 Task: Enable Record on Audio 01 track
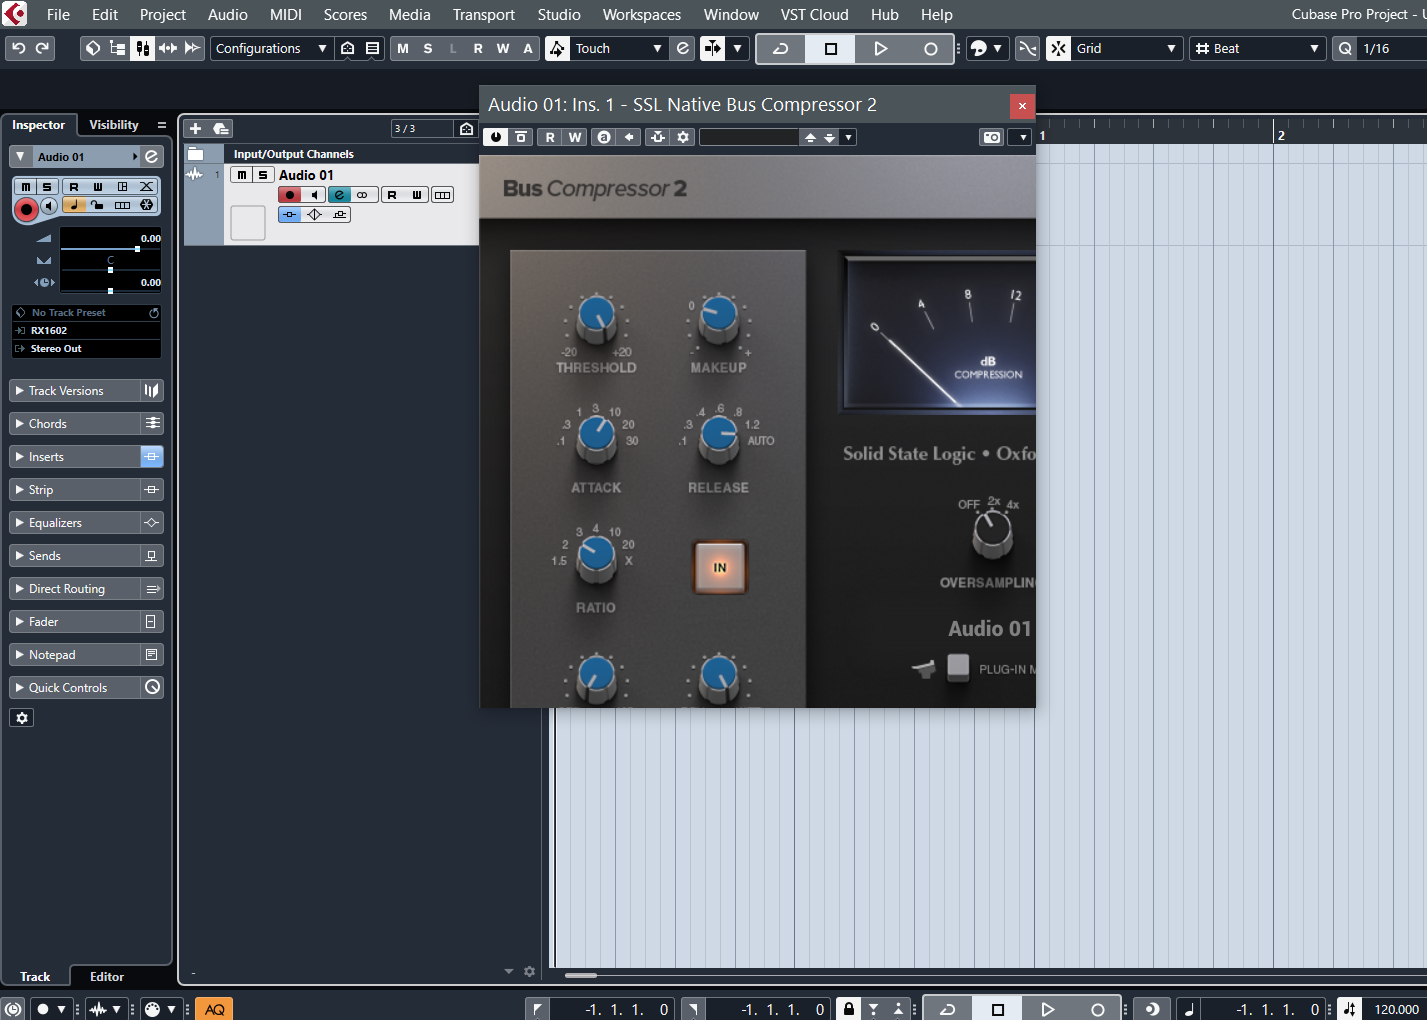pos(290,195)
